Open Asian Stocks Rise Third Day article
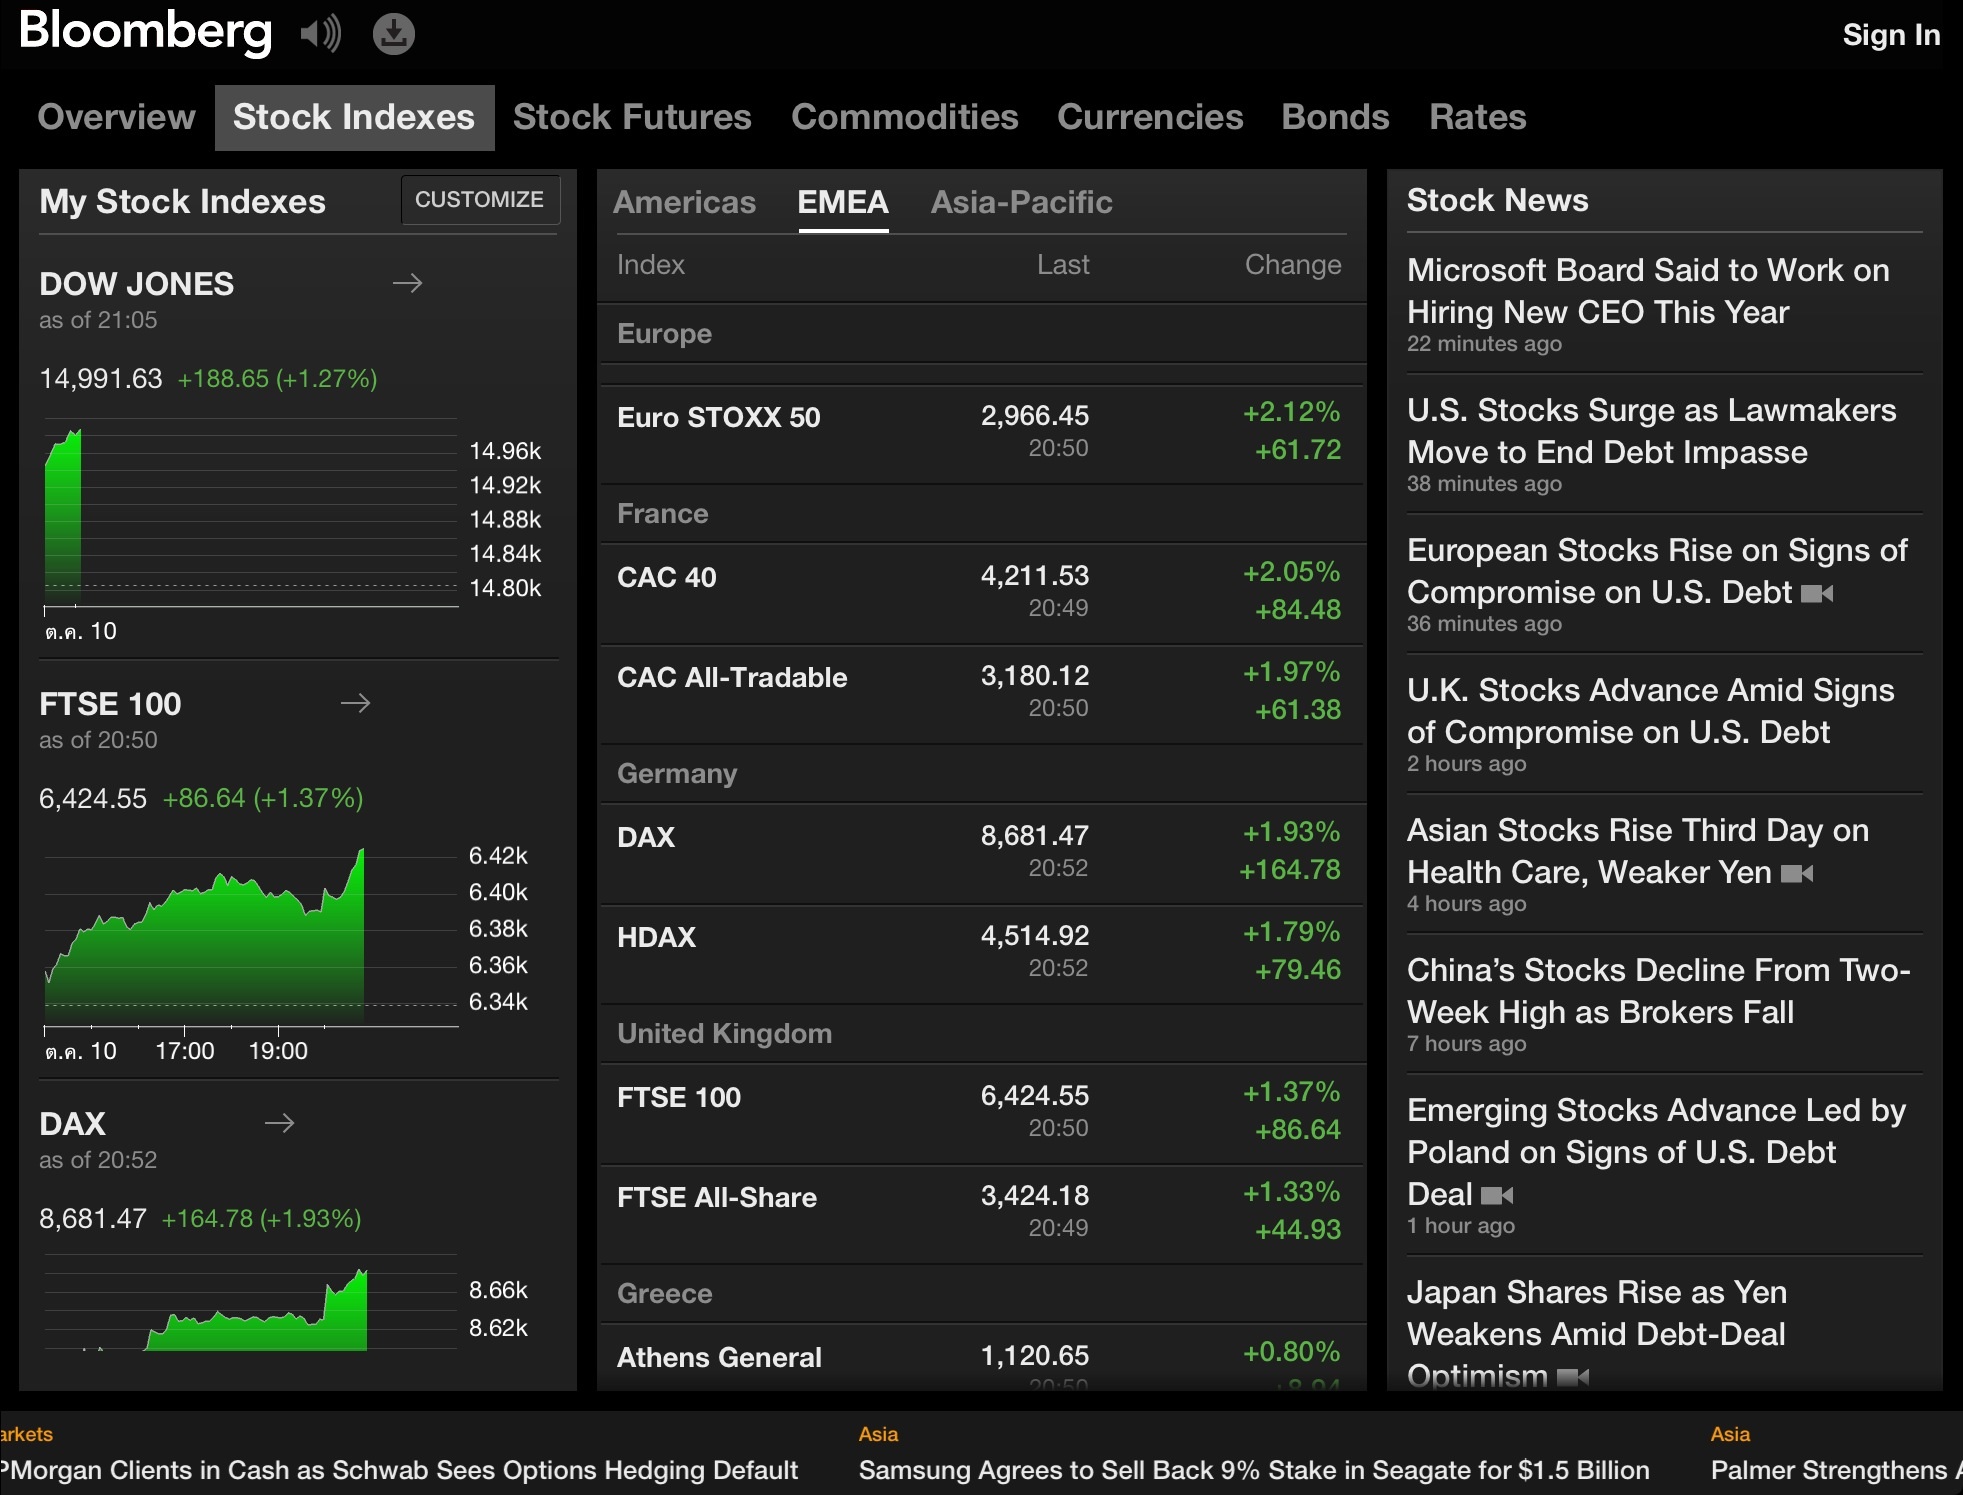This screenshot has height=1495, width=1963. pyautogui.click(x=1664, y=863)
